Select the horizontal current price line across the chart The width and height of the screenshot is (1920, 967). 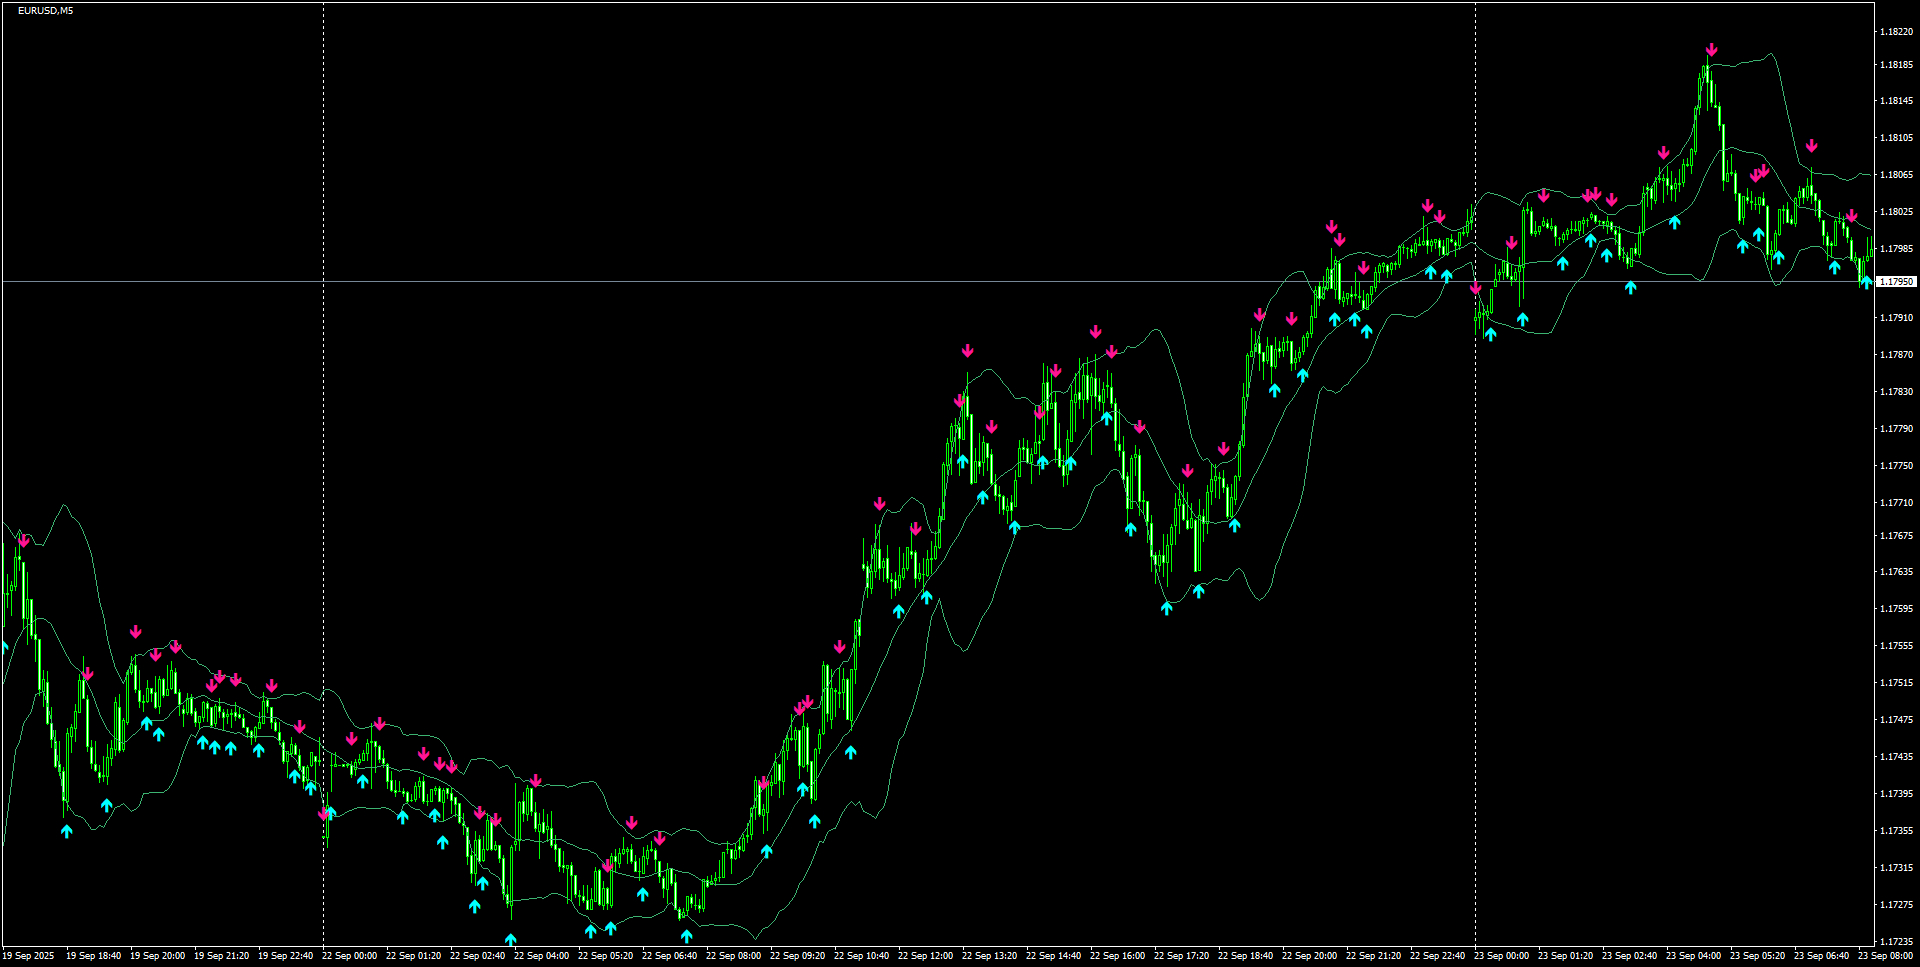700,282
